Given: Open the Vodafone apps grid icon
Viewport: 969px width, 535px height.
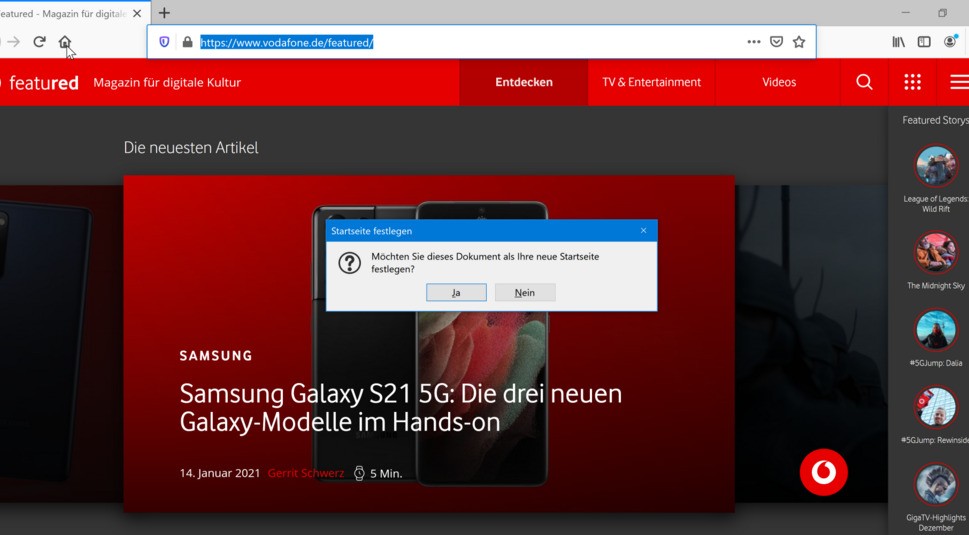Looking at the screenshot, I should [912, 82].
